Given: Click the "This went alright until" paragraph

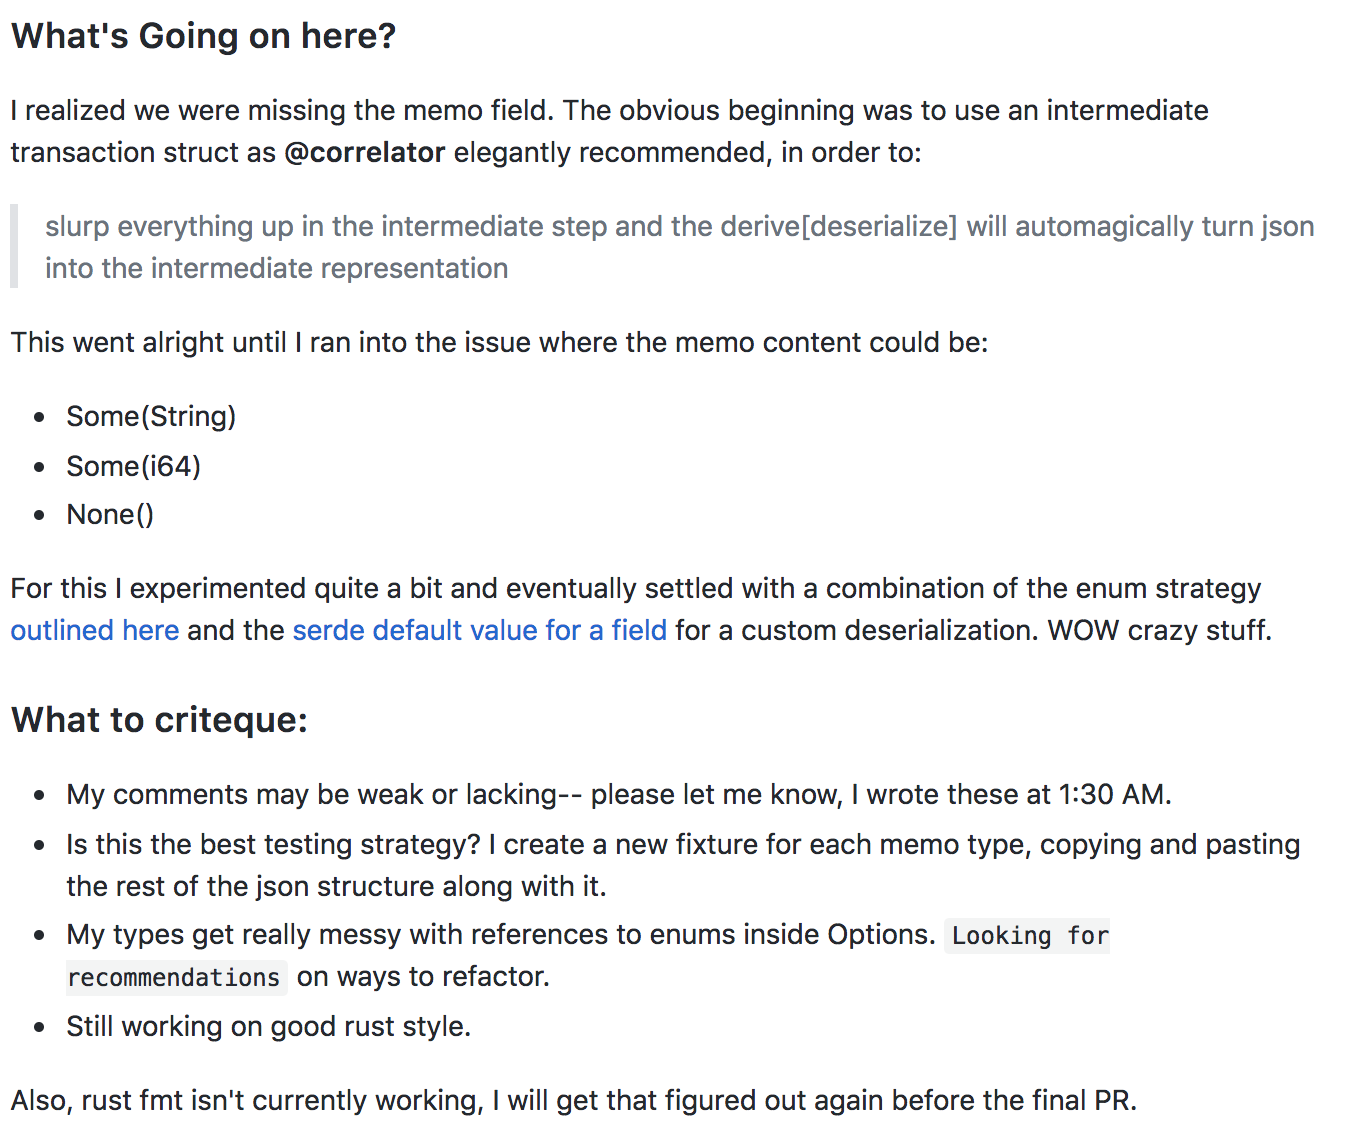Looking at the screenshot, I should 499,343.
